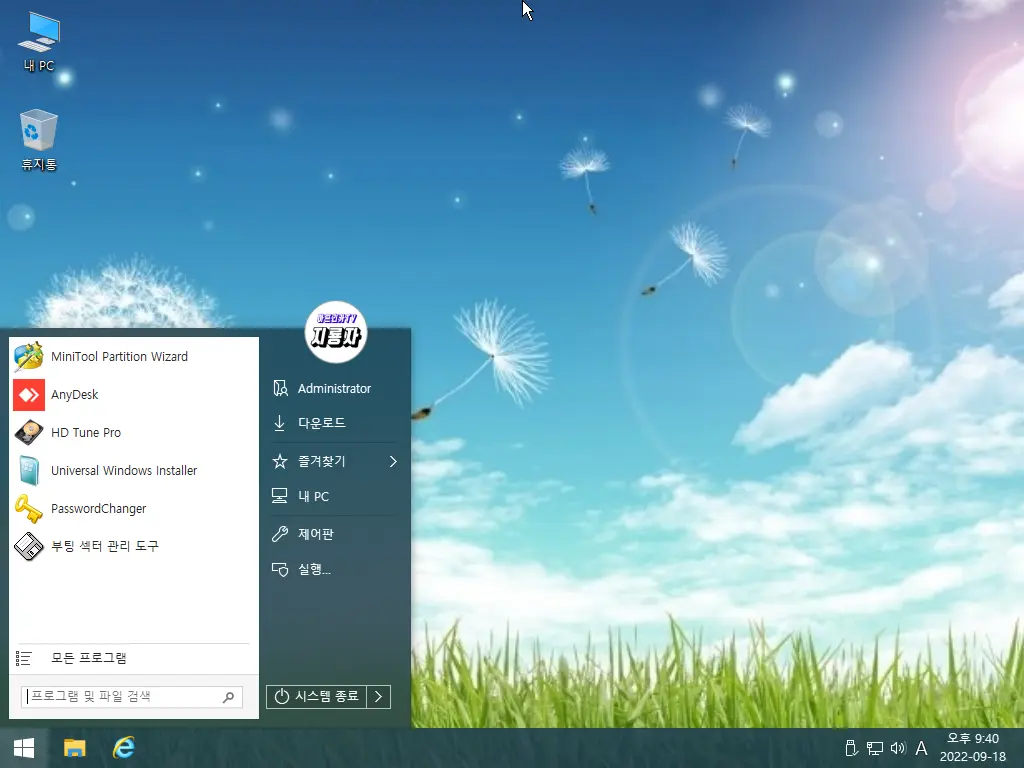Viewport: 1024px width, 768px height.
Task: Toggle the input language indicator A
Action: 921,748
